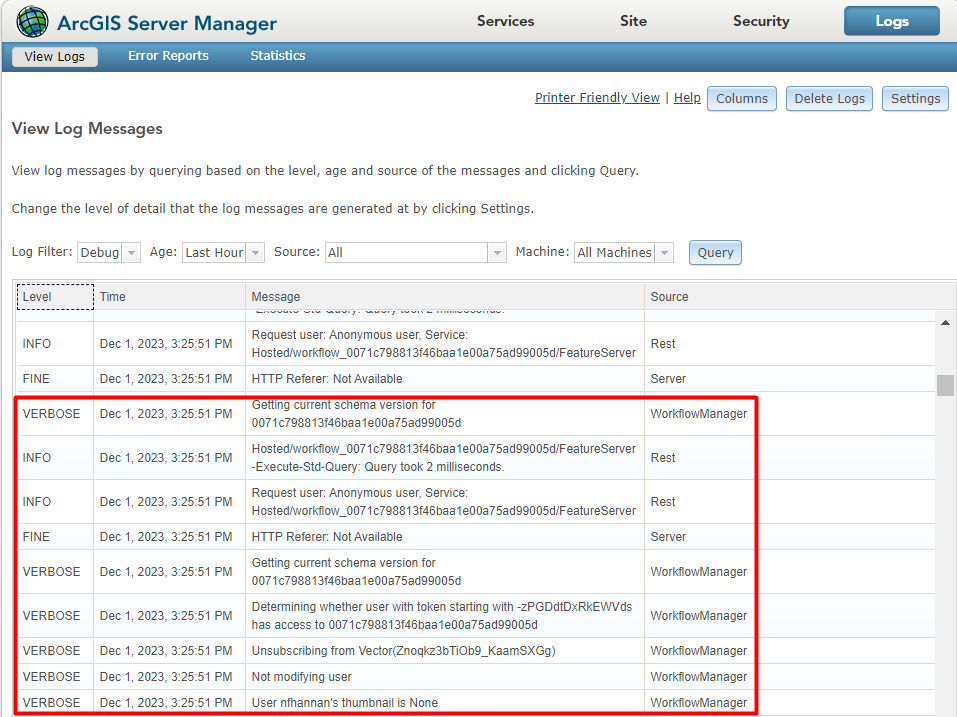Open the Machine dropdown showing All Machines

pyautogui.click(x=623, y=252)
